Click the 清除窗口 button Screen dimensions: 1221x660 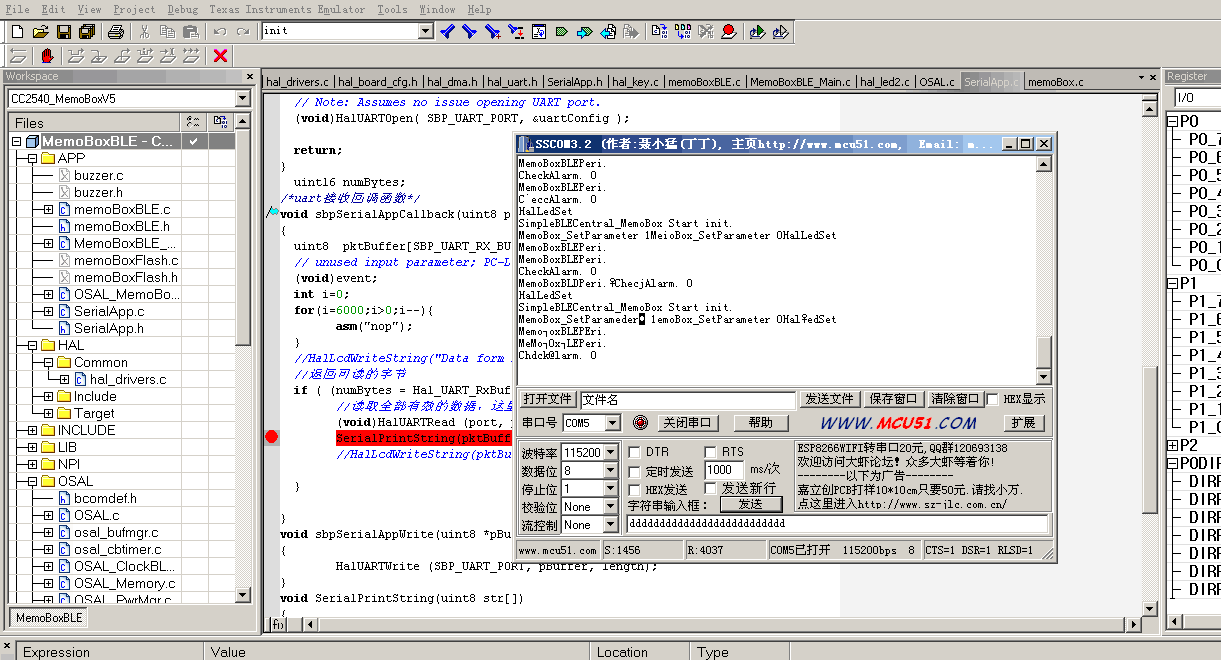[x=954, y=399]
